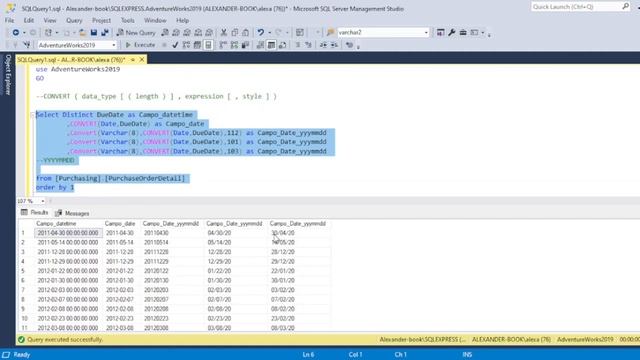Image resolution: width=640 pixels, height=360 pixels.
Task: Open Query Options icon
Action: (x=197, y=45)
